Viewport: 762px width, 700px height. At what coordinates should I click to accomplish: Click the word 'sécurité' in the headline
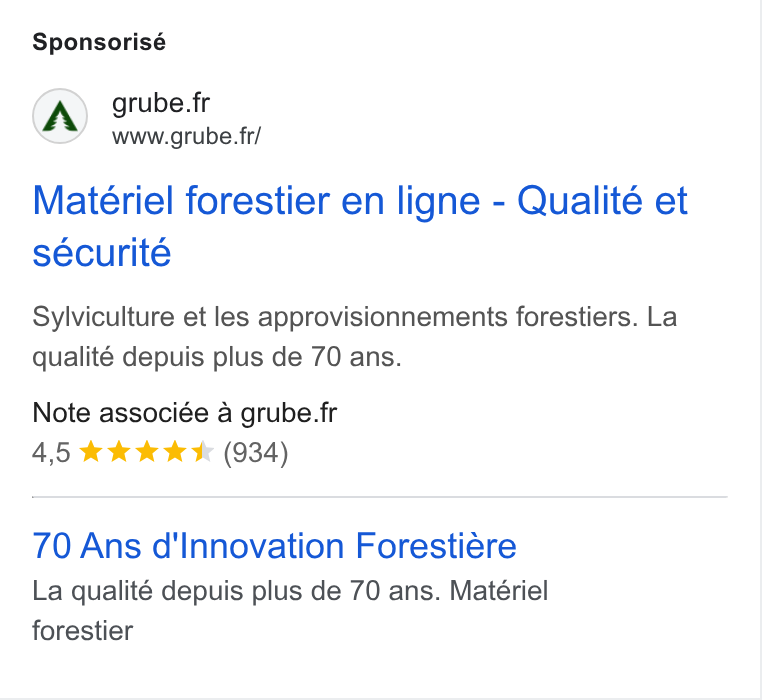102,253
